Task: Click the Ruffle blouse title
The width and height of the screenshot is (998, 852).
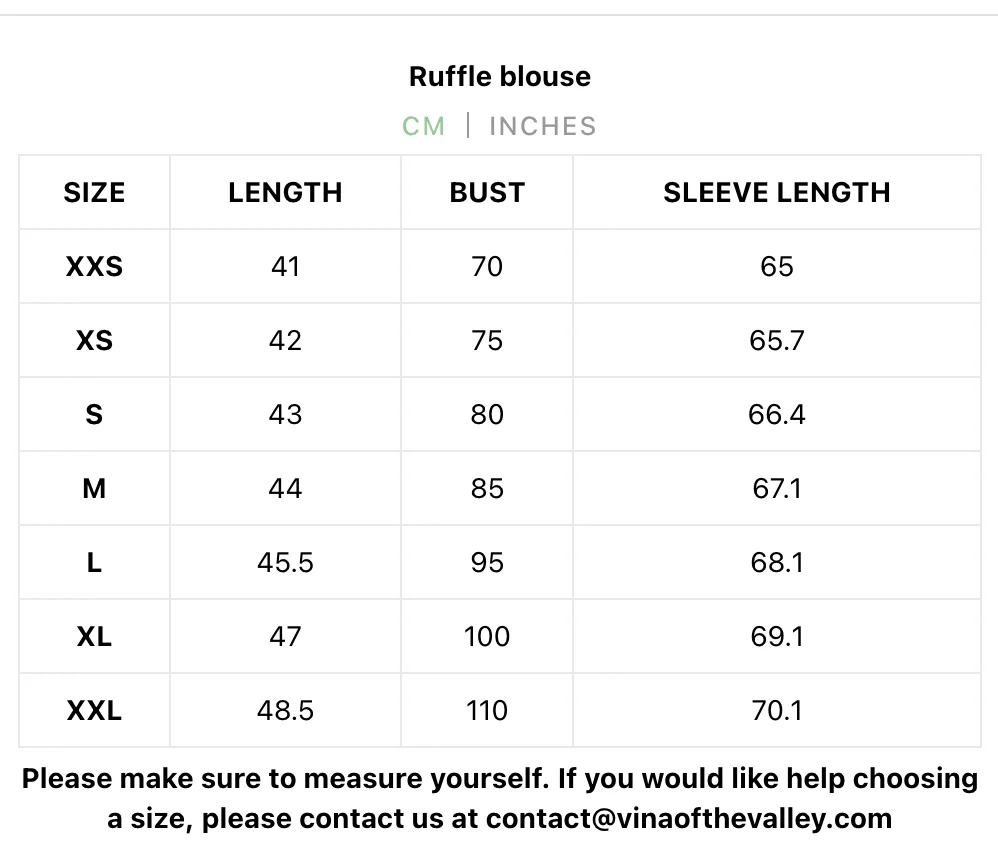Action: point(500,76)
